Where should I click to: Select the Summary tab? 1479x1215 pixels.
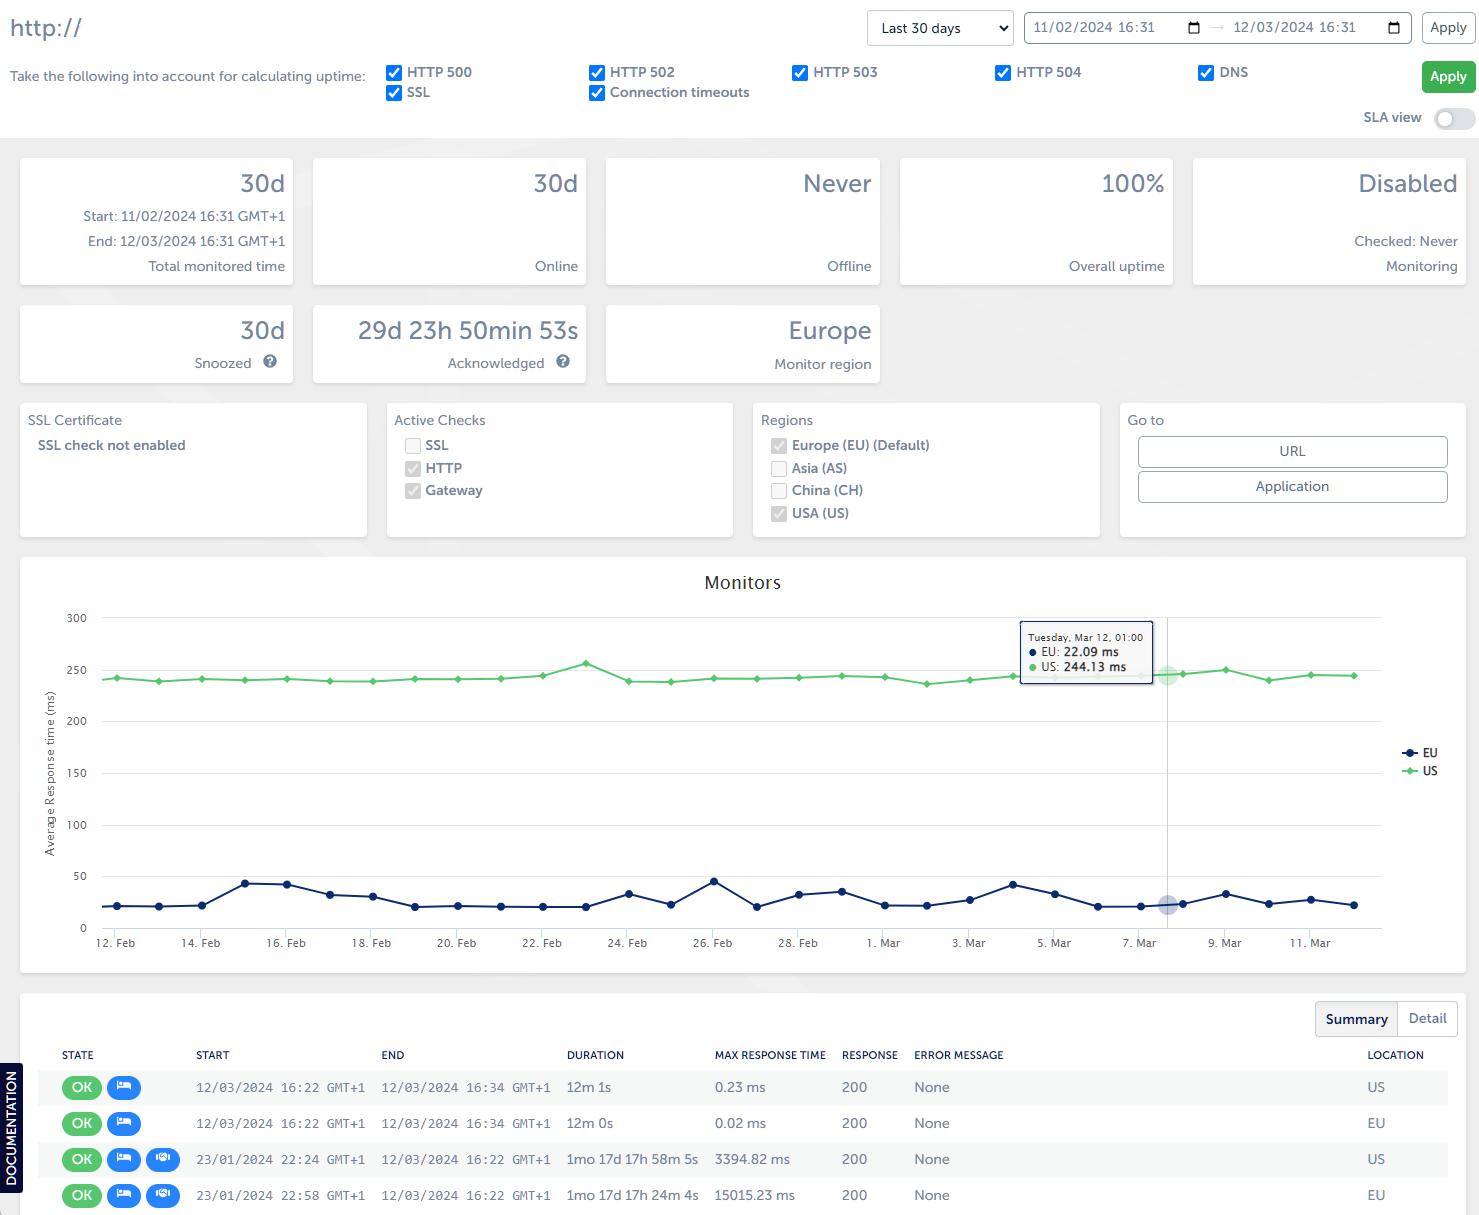pyautogui.click(x=1356, y=1019)
